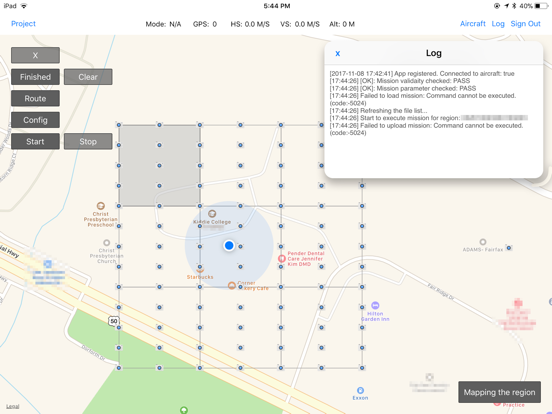552x414 pixels.
Task: Tap the Pender Dental Care marker
Action: (x=282, y=259)
